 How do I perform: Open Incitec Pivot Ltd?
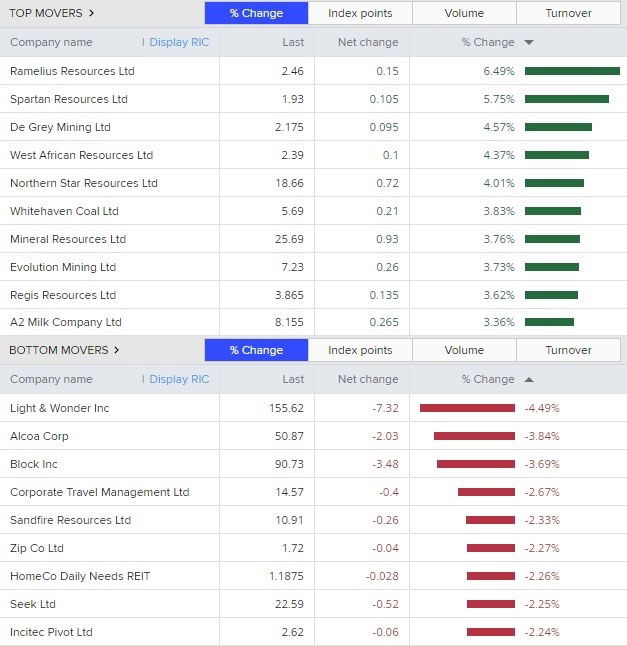[x=51, y=632]
